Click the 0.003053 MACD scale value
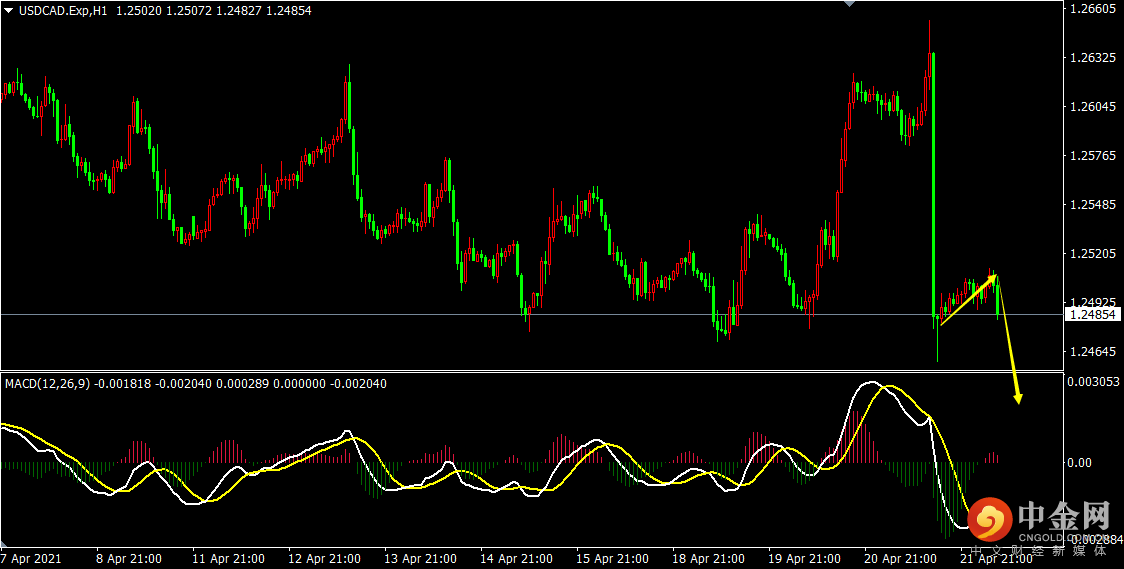This screenshot has height=569, width=1124. (x=1095, y=381)
